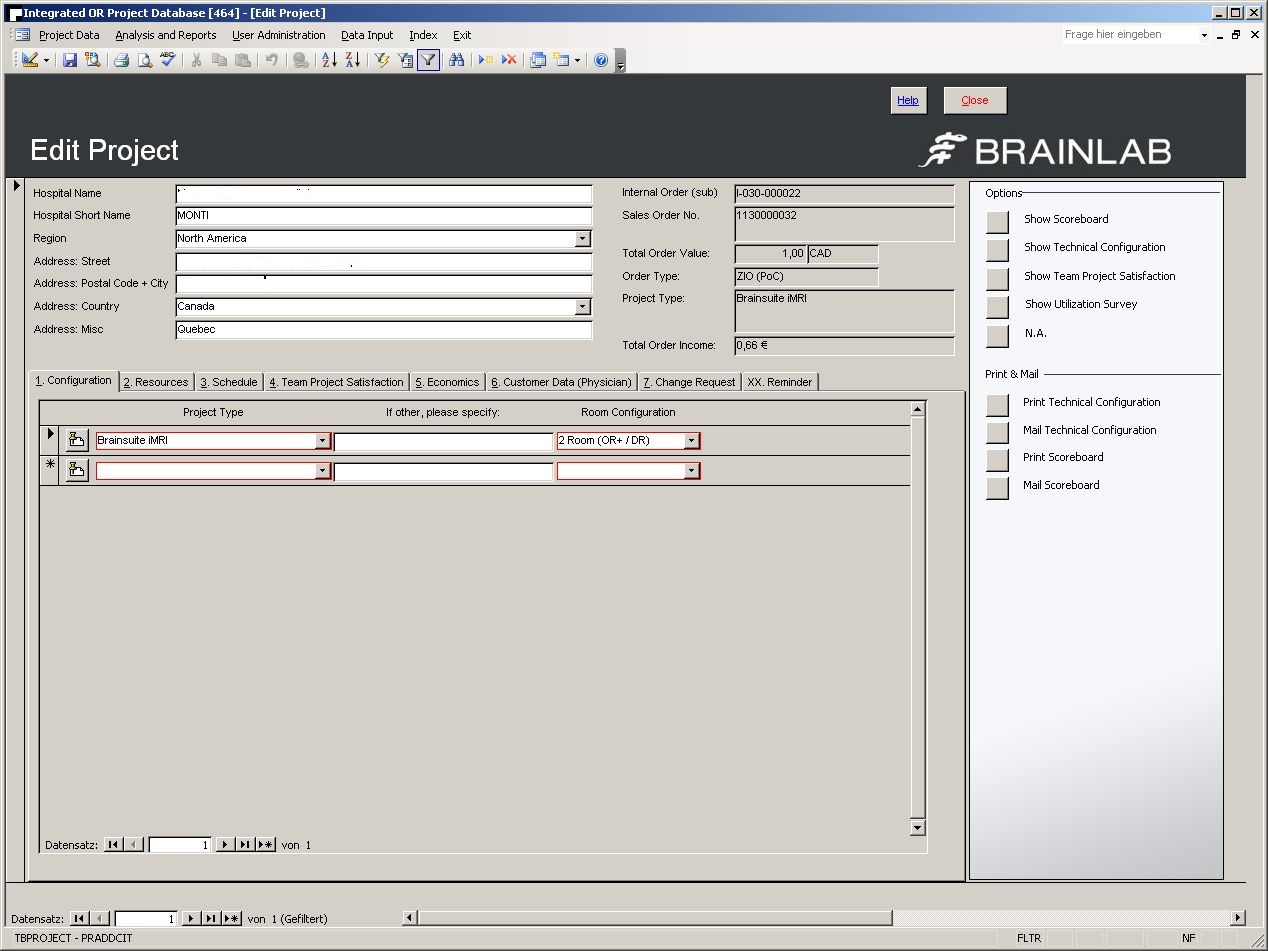
Task: Open Filter By Form icon
Action: tap(404, 60)
